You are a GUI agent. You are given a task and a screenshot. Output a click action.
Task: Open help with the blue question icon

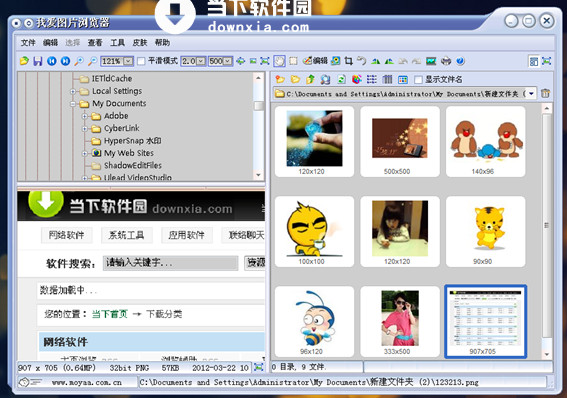[x=460, y=61]
